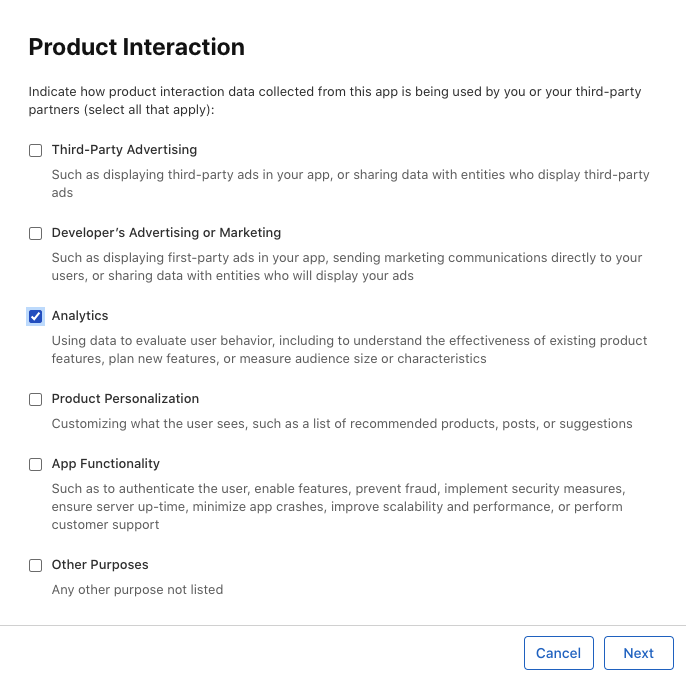This screenshot has width=686, height=675.
Task: Check the Developer's Advertising or Marketing box
Action: click(x=36, y=234)
